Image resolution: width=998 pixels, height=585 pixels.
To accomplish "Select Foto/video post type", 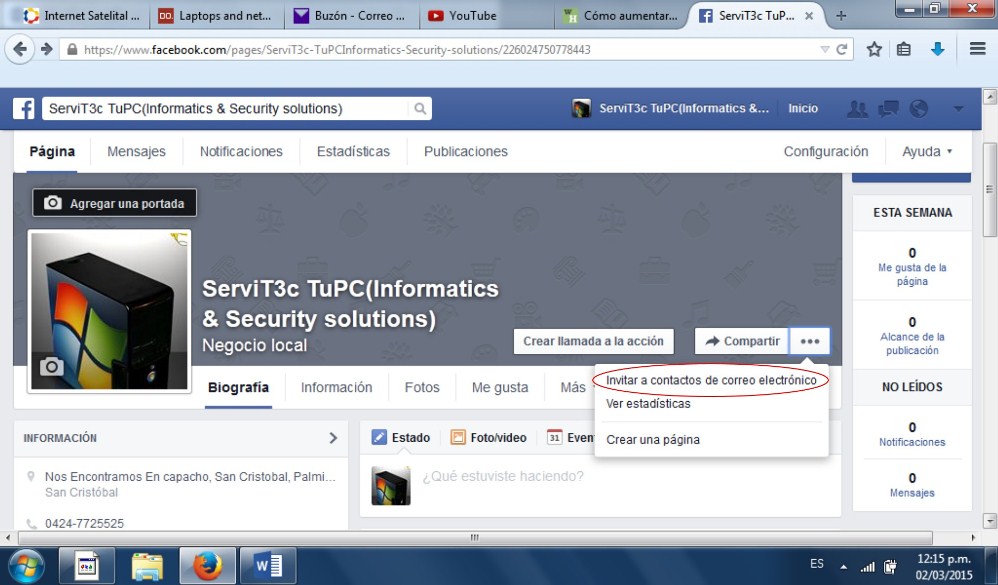I will click(x=489, y=438).
